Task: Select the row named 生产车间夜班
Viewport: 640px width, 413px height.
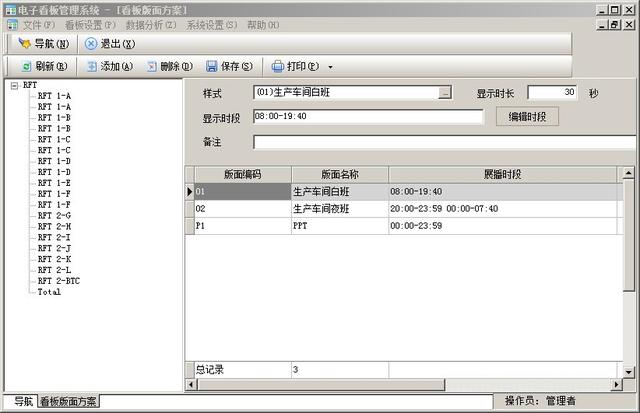Action: pos(321,209)
